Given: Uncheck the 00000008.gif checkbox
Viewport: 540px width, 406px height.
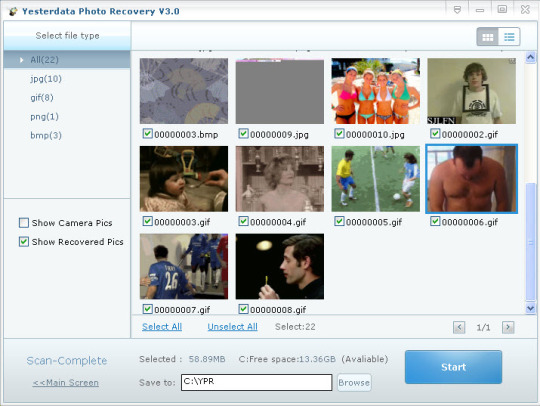Looking at the screenshot, I should 243,309.
